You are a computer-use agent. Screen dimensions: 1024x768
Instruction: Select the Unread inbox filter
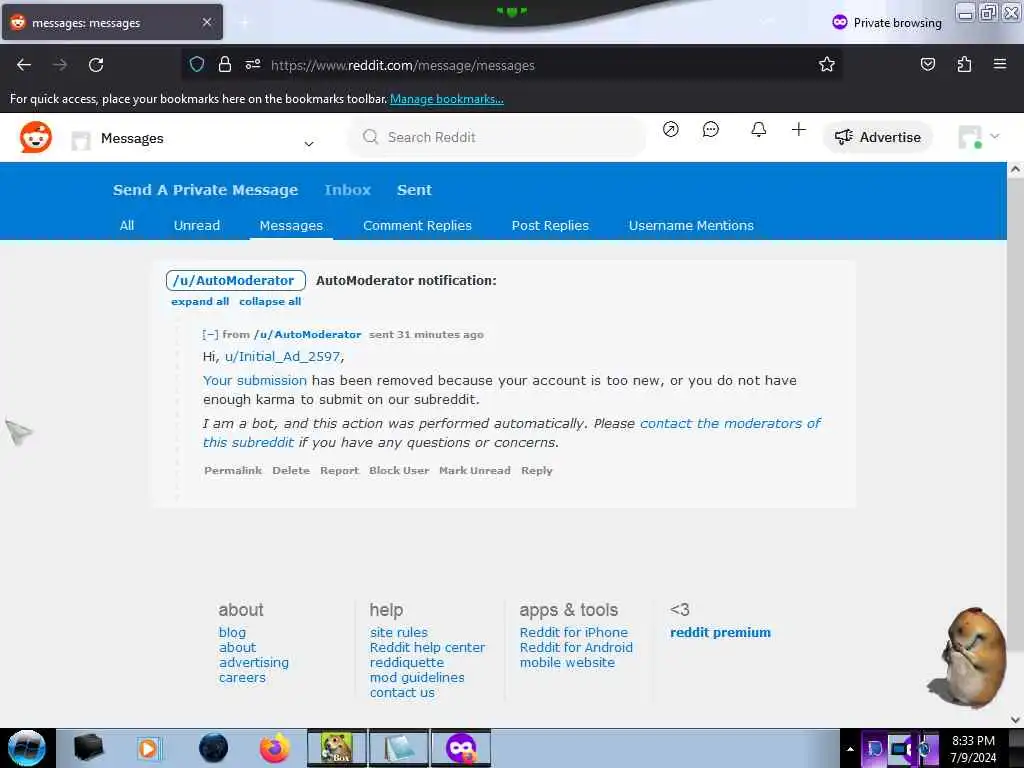pos(197,225)
